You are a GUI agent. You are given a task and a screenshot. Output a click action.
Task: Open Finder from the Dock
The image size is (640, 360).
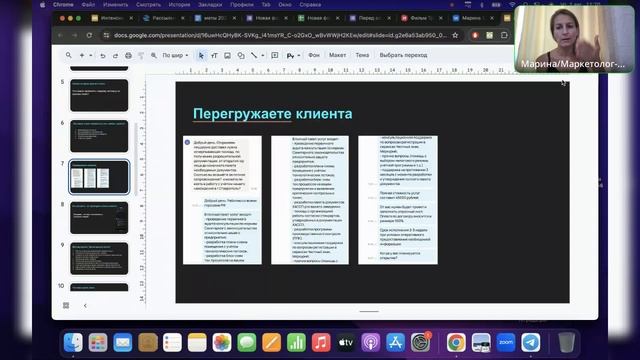(x=73, y=342)
